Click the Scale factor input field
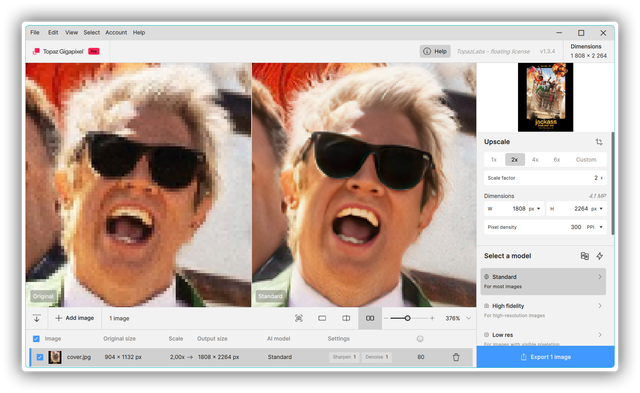 point(545,178)
